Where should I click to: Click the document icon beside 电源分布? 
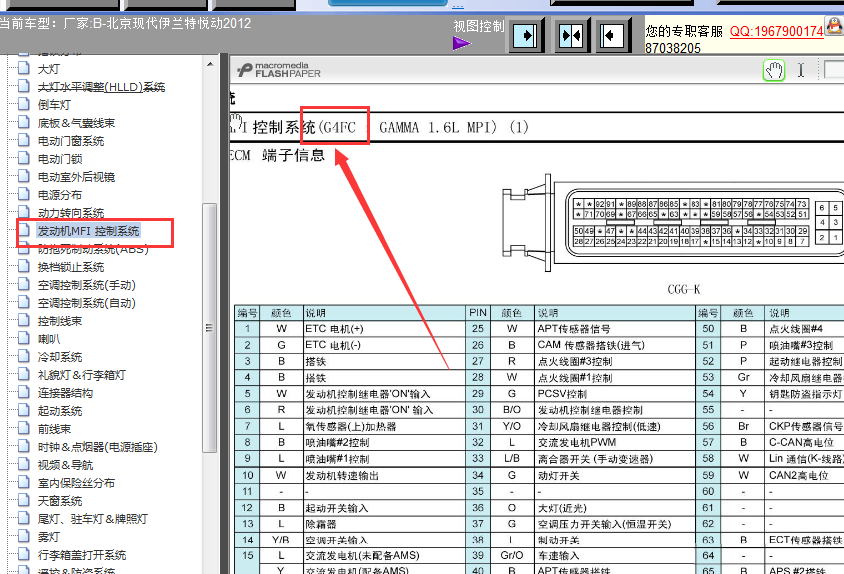click(24, 194)
